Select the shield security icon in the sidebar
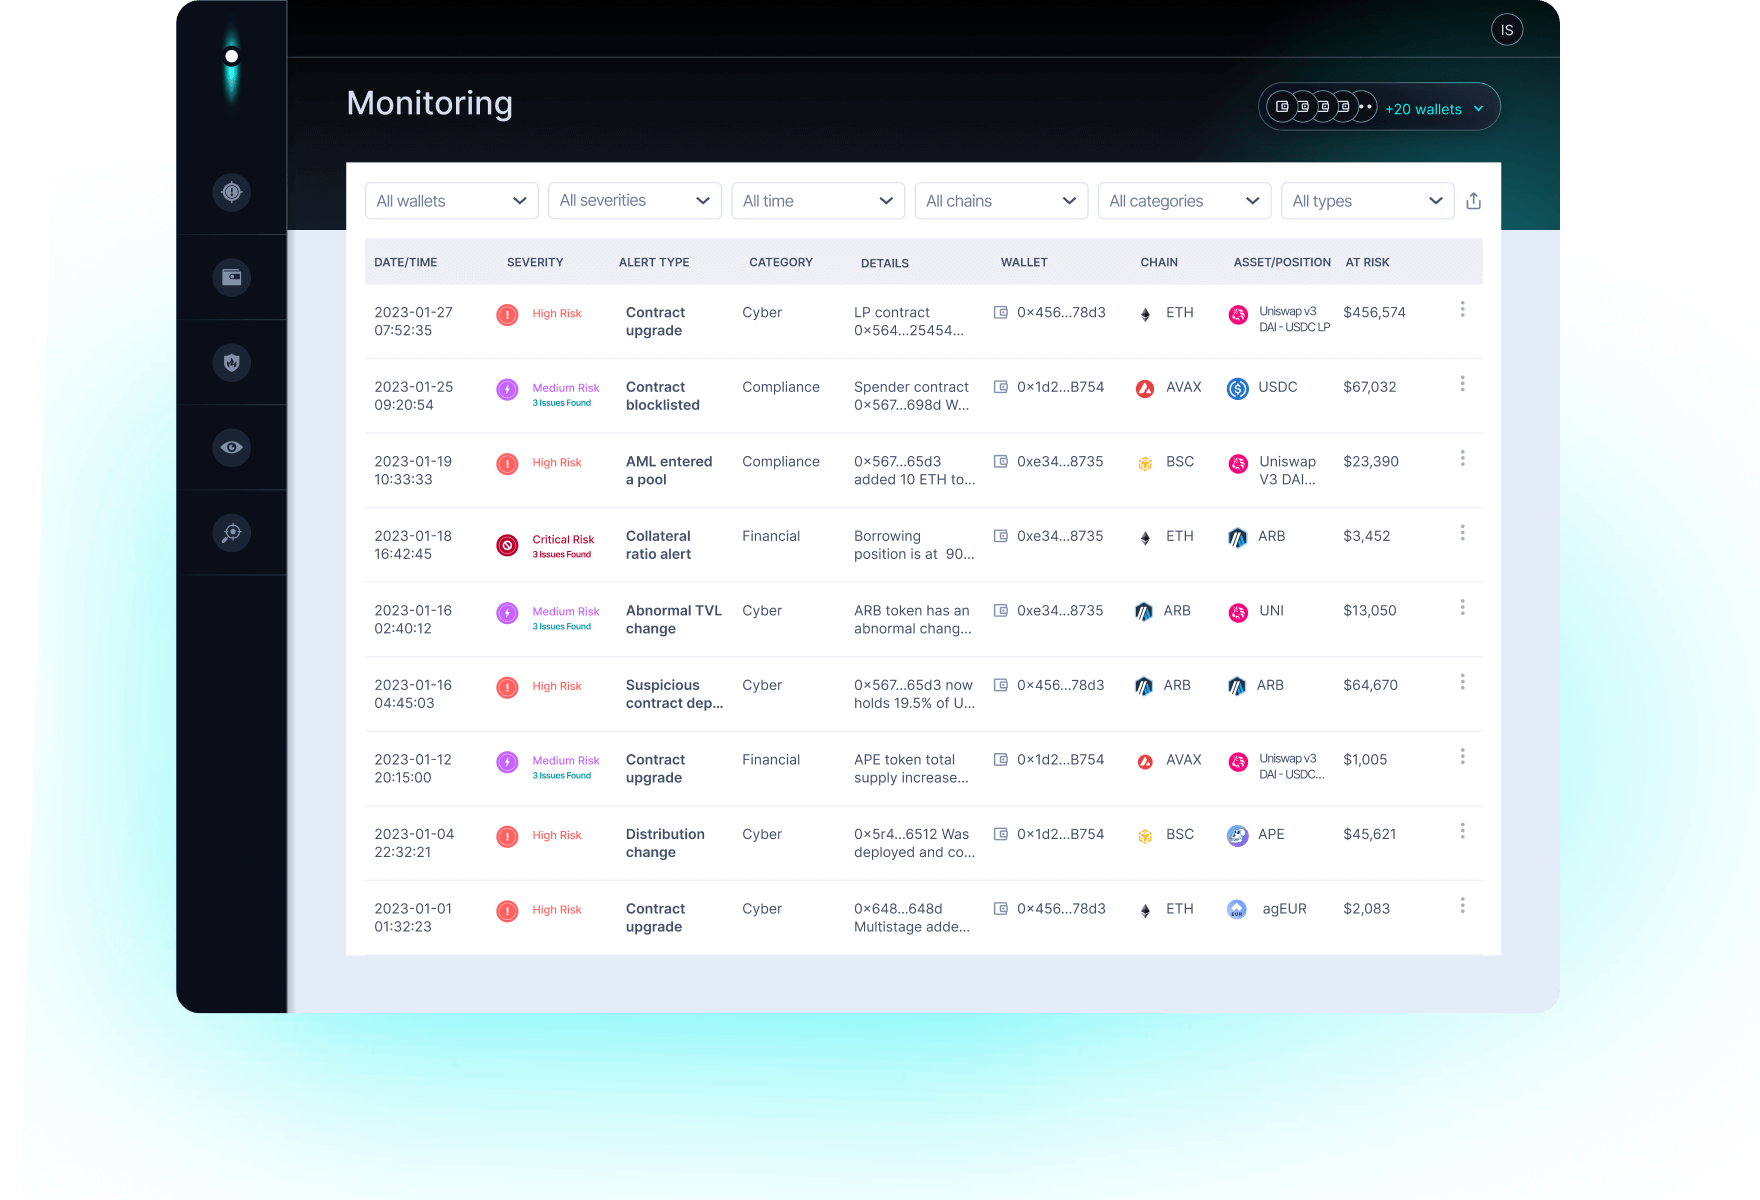 231,362
